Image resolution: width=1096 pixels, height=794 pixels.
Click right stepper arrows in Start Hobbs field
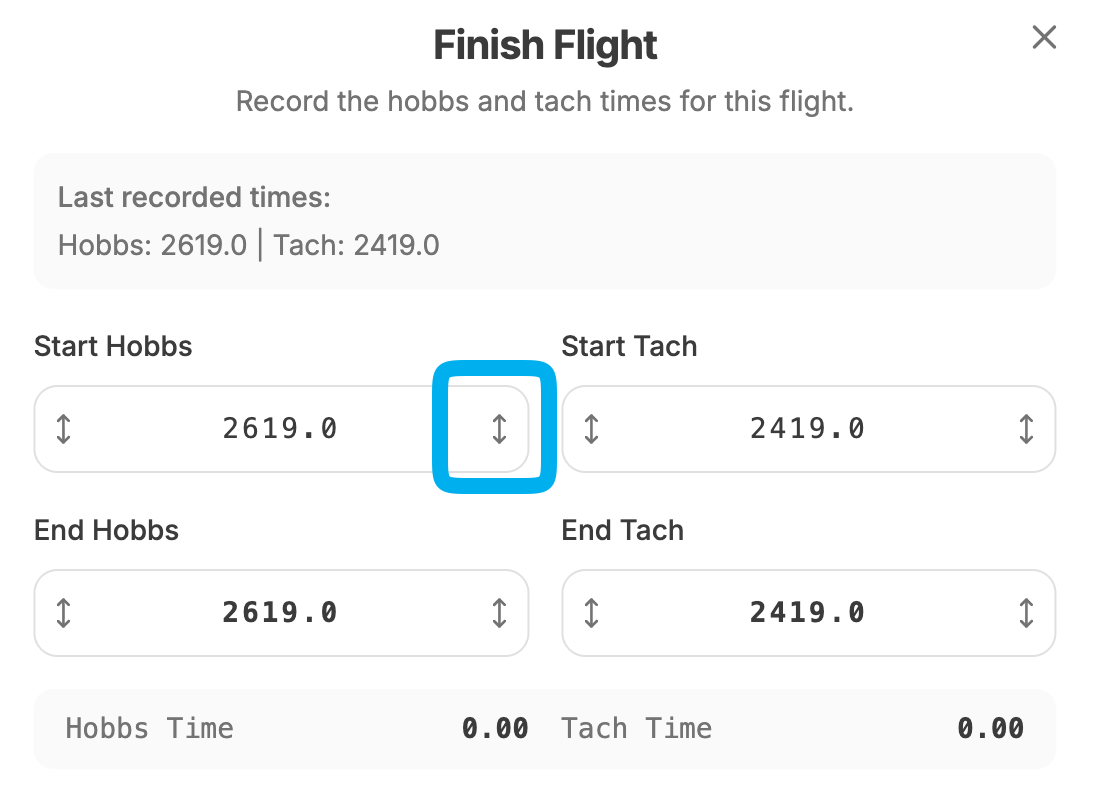(x=499, y=429)
